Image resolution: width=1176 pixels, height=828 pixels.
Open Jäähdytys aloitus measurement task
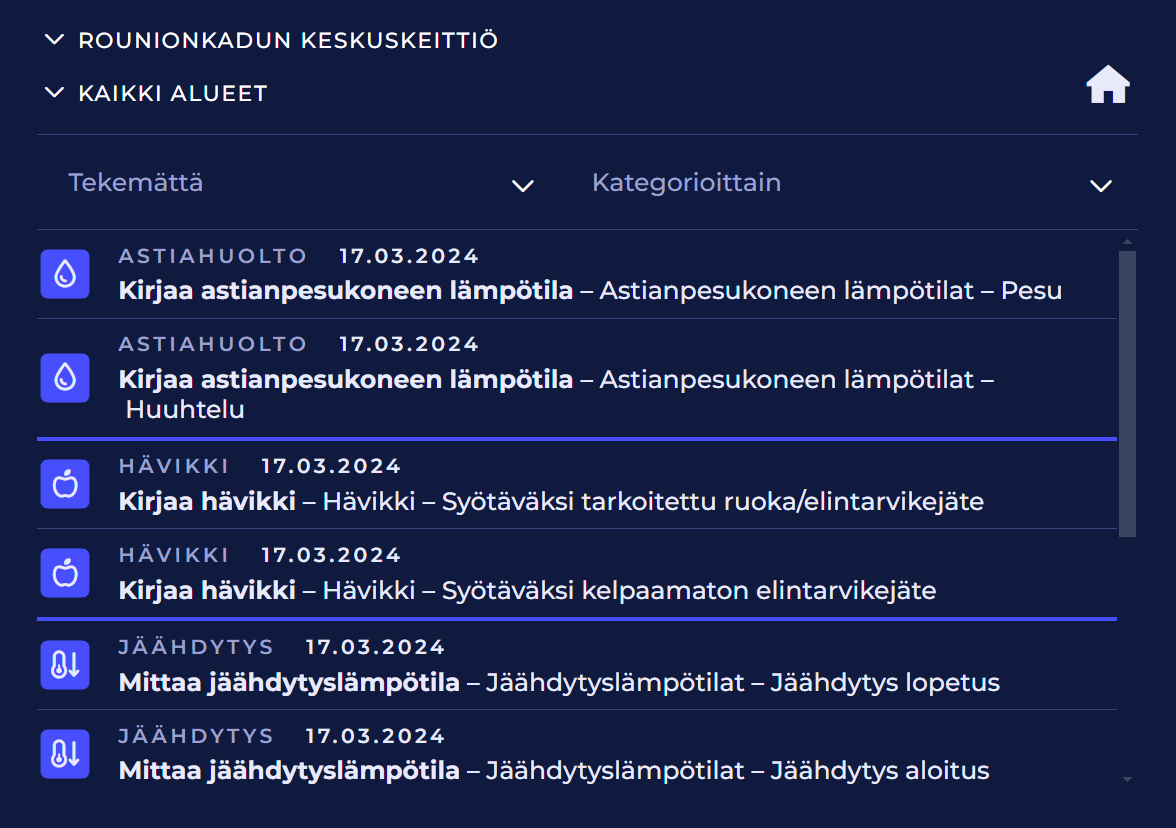[554, 771]
